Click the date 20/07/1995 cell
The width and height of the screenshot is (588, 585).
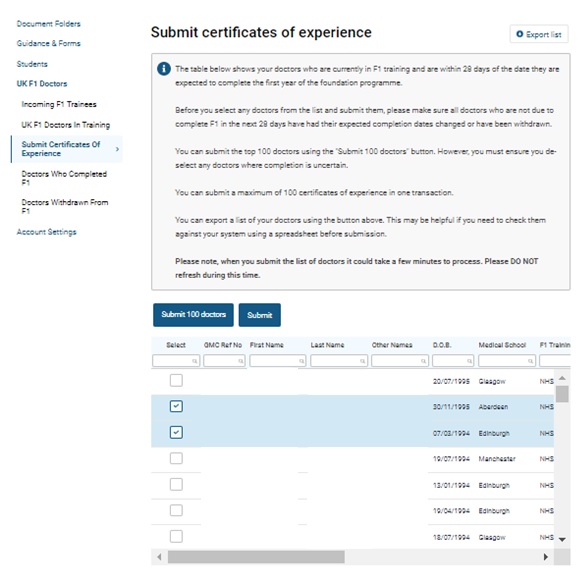click(x=451, y=381)
